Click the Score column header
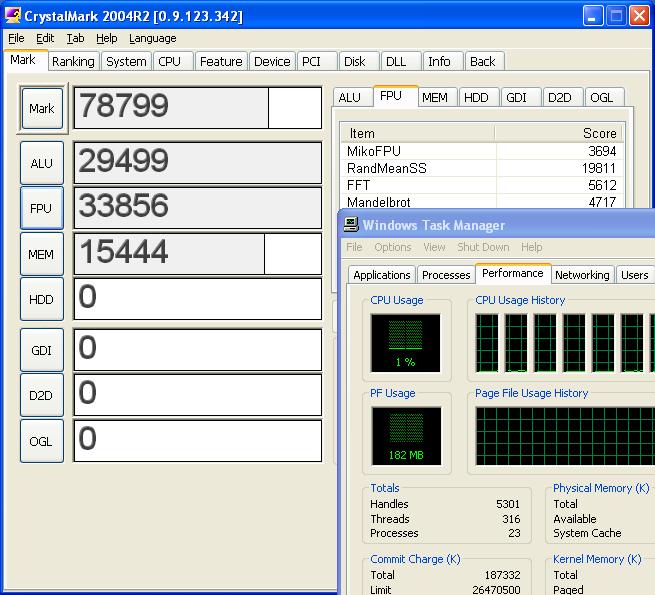 559,133
